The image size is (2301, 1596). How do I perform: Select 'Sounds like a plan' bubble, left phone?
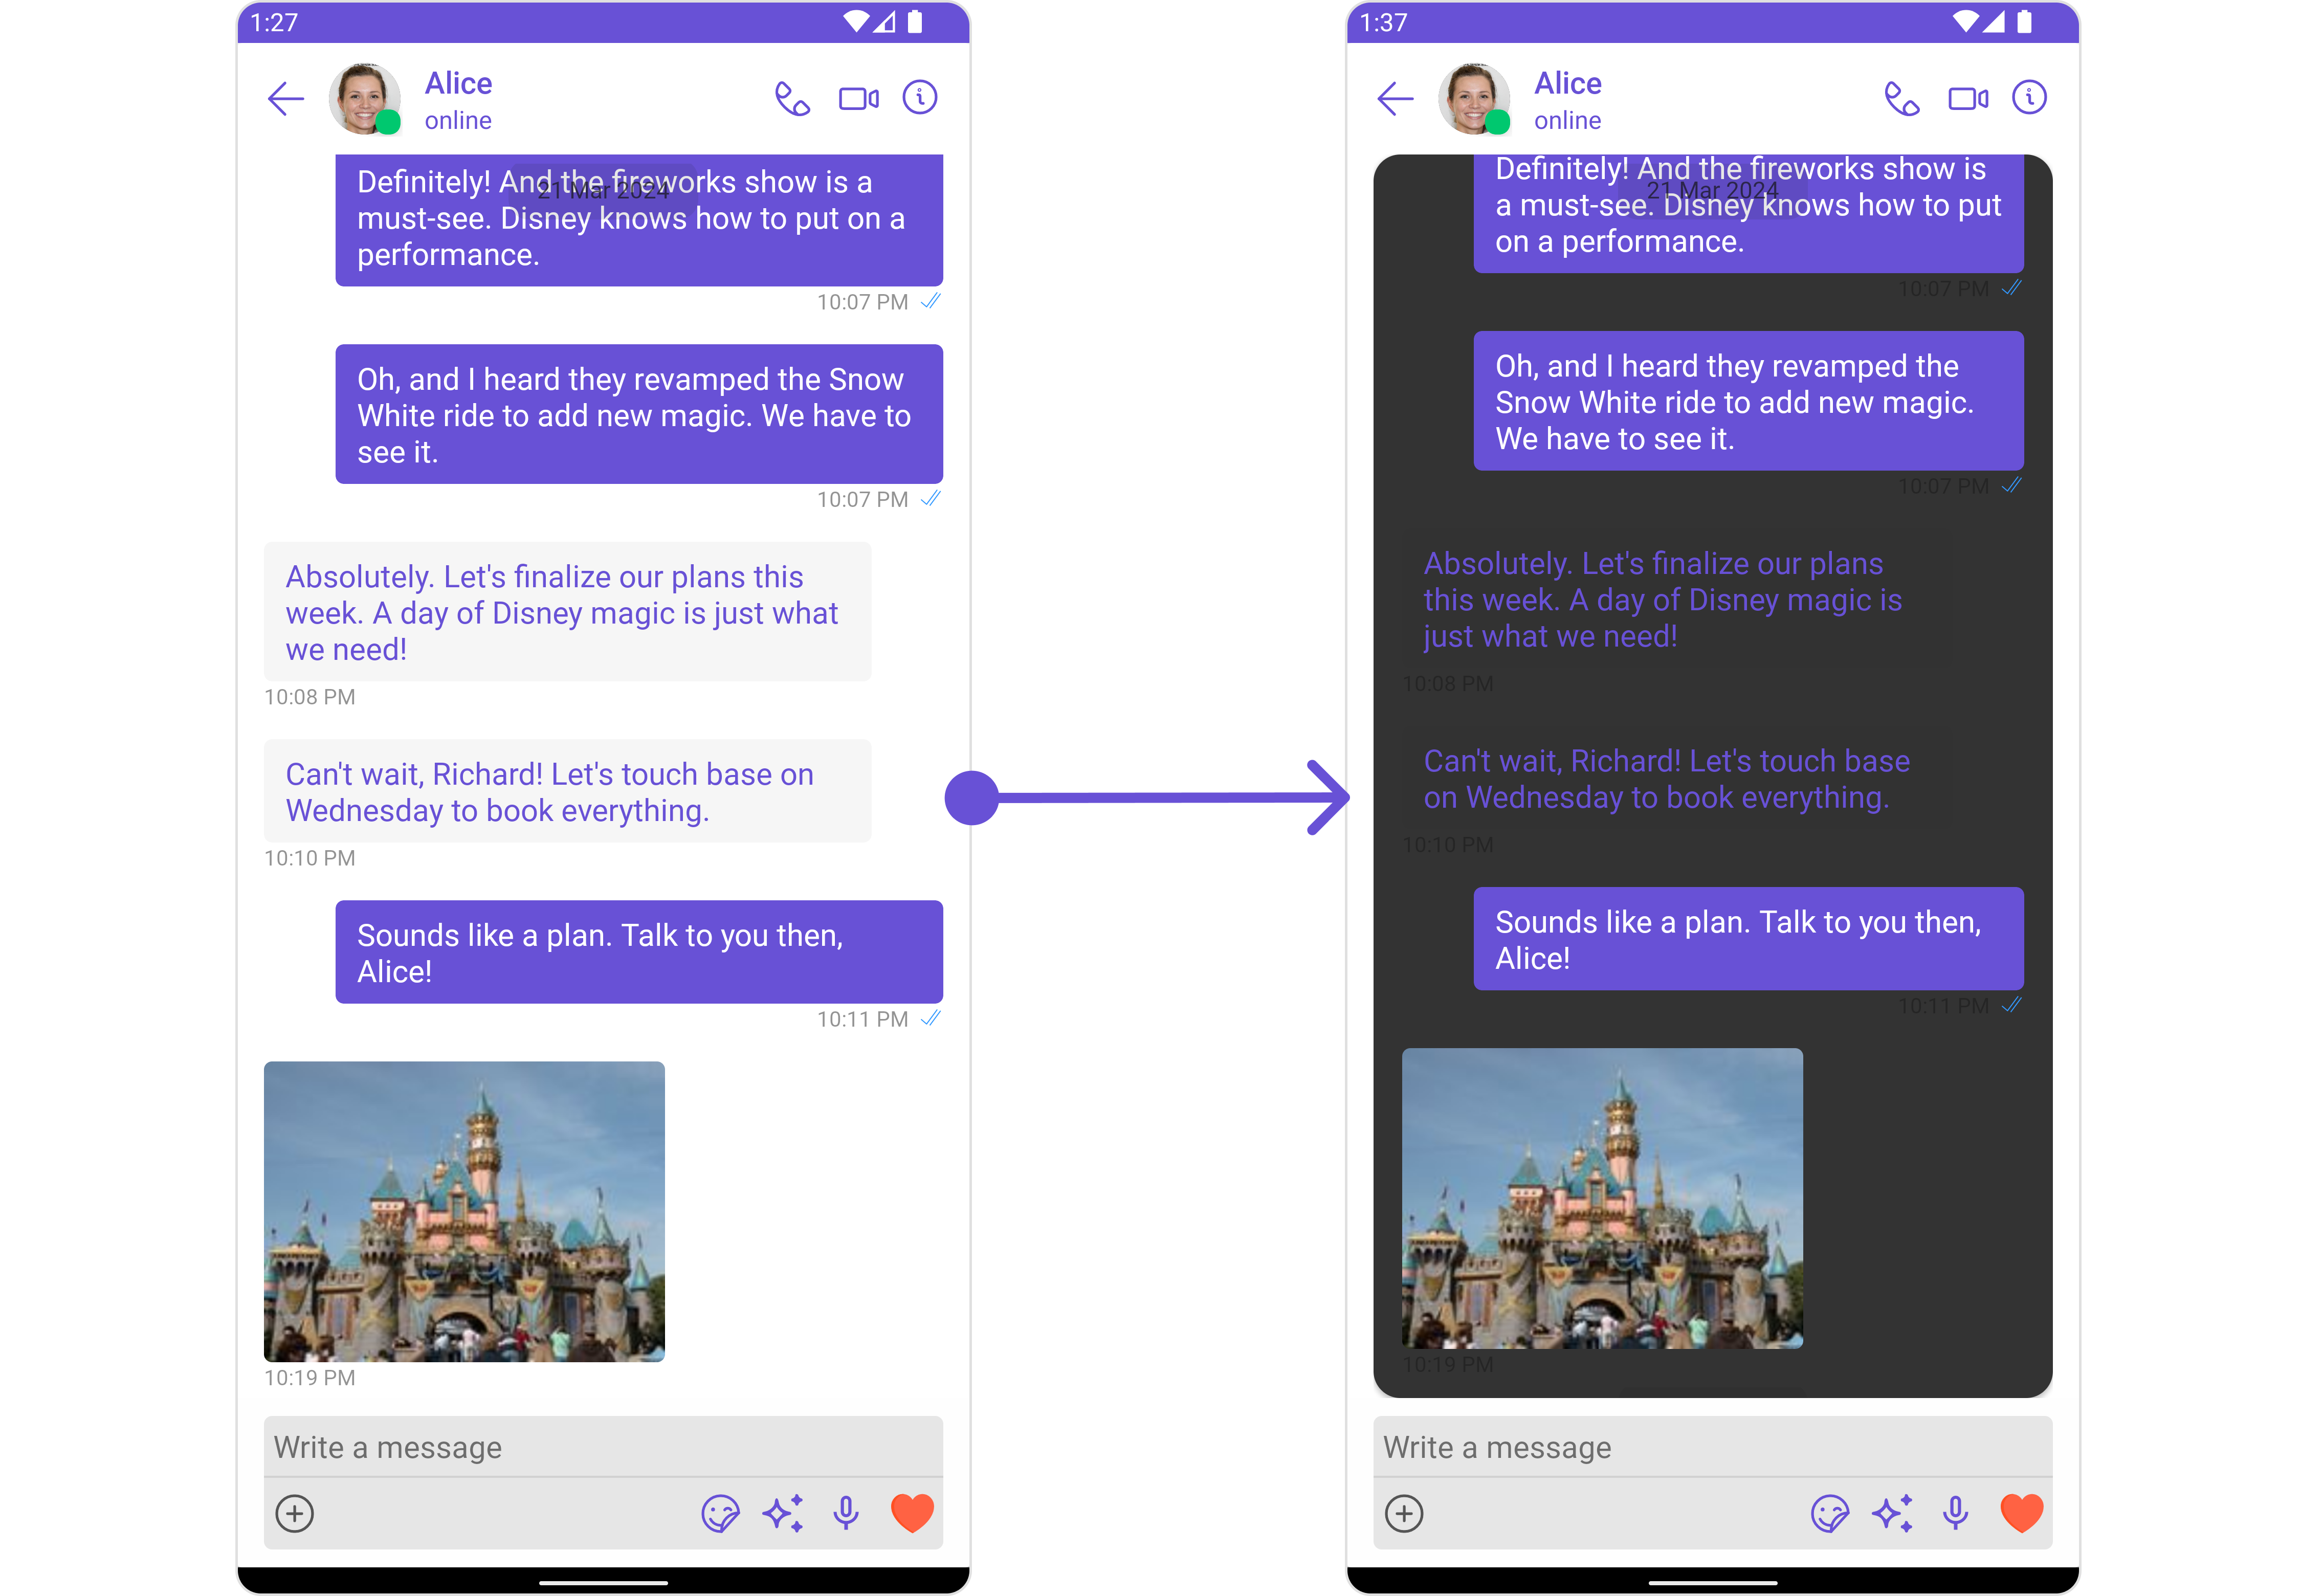click(x=639, y=952)
